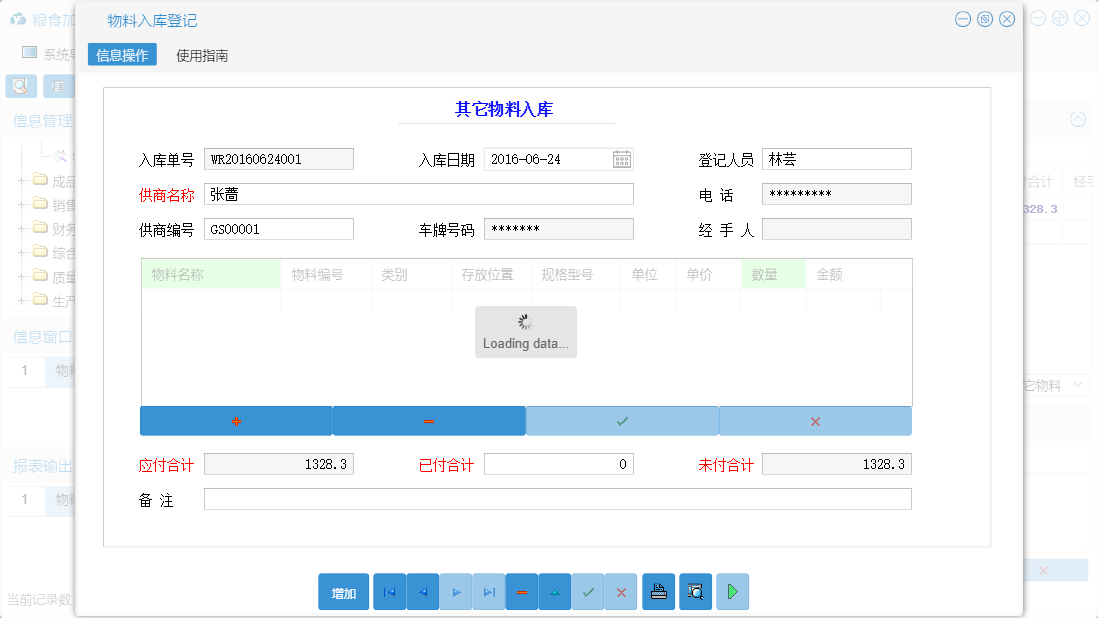Image resolution: width=1098 pixels, height=618 pixels.
Task: Jump to first record with the toolbar icon
Action: click(x=389, y=591)
